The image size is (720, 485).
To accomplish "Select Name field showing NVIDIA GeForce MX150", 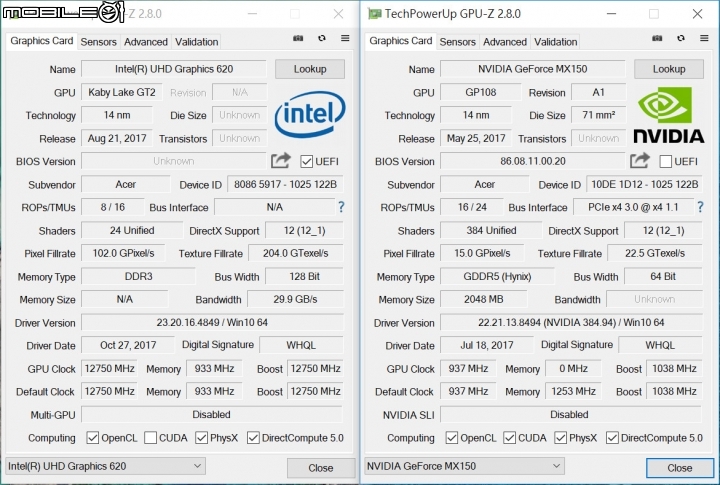I will coord(533,69).
